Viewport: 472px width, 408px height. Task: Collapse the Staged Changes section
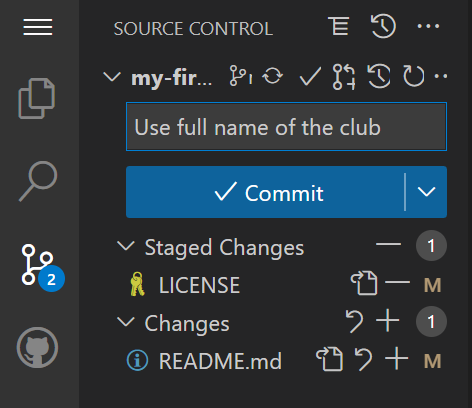coord(126,246)
